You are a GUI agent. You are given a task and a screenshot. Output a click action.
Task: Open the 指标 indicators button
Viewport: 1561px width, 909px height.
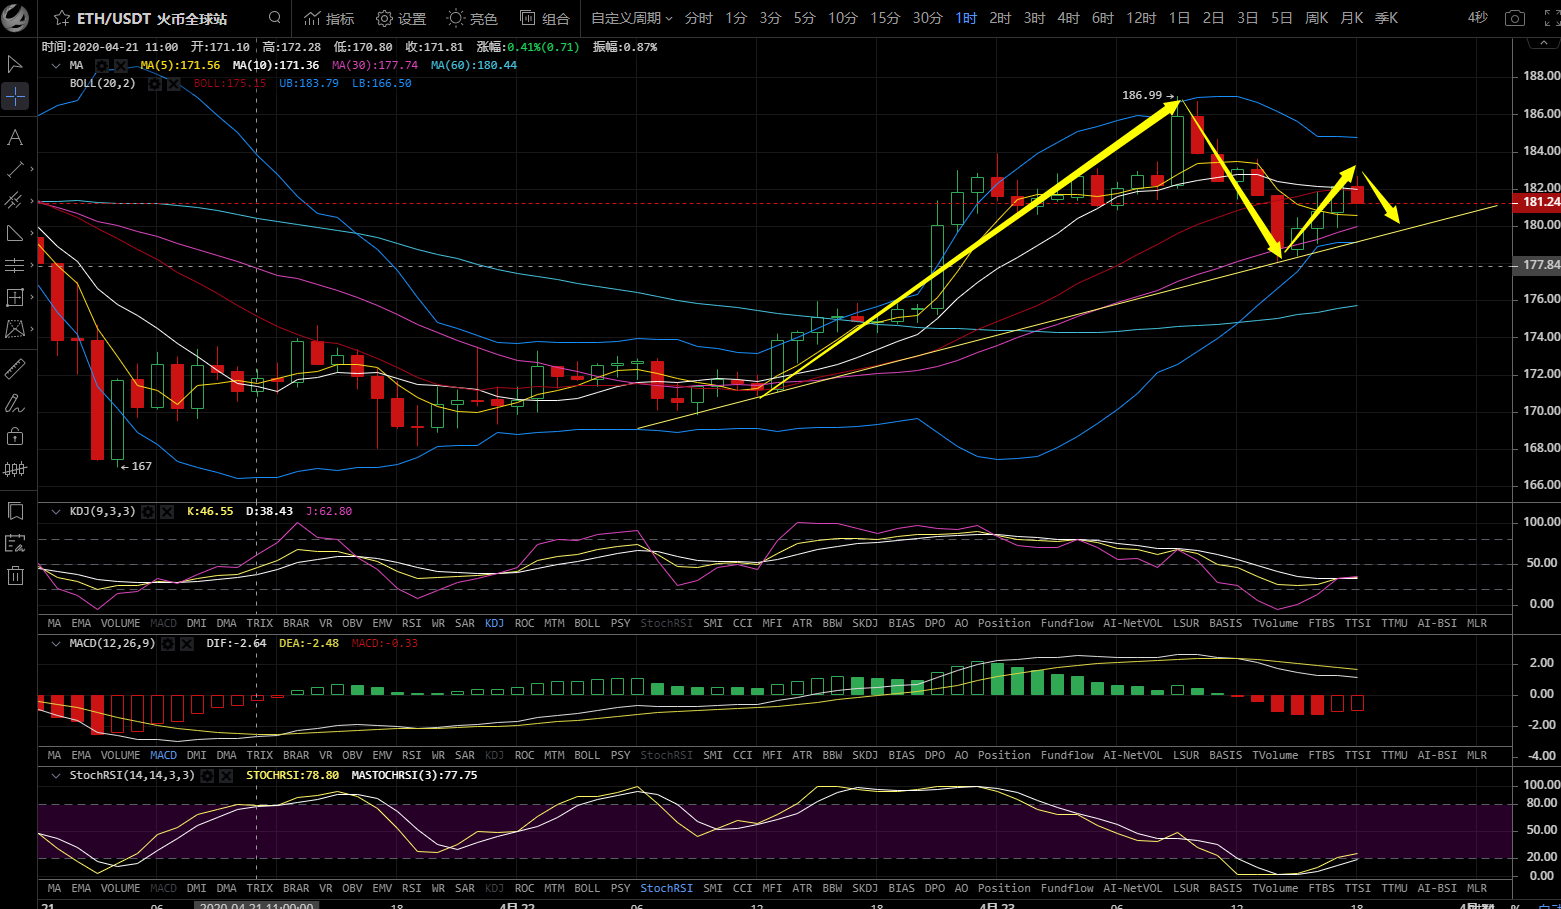point(329,18)
